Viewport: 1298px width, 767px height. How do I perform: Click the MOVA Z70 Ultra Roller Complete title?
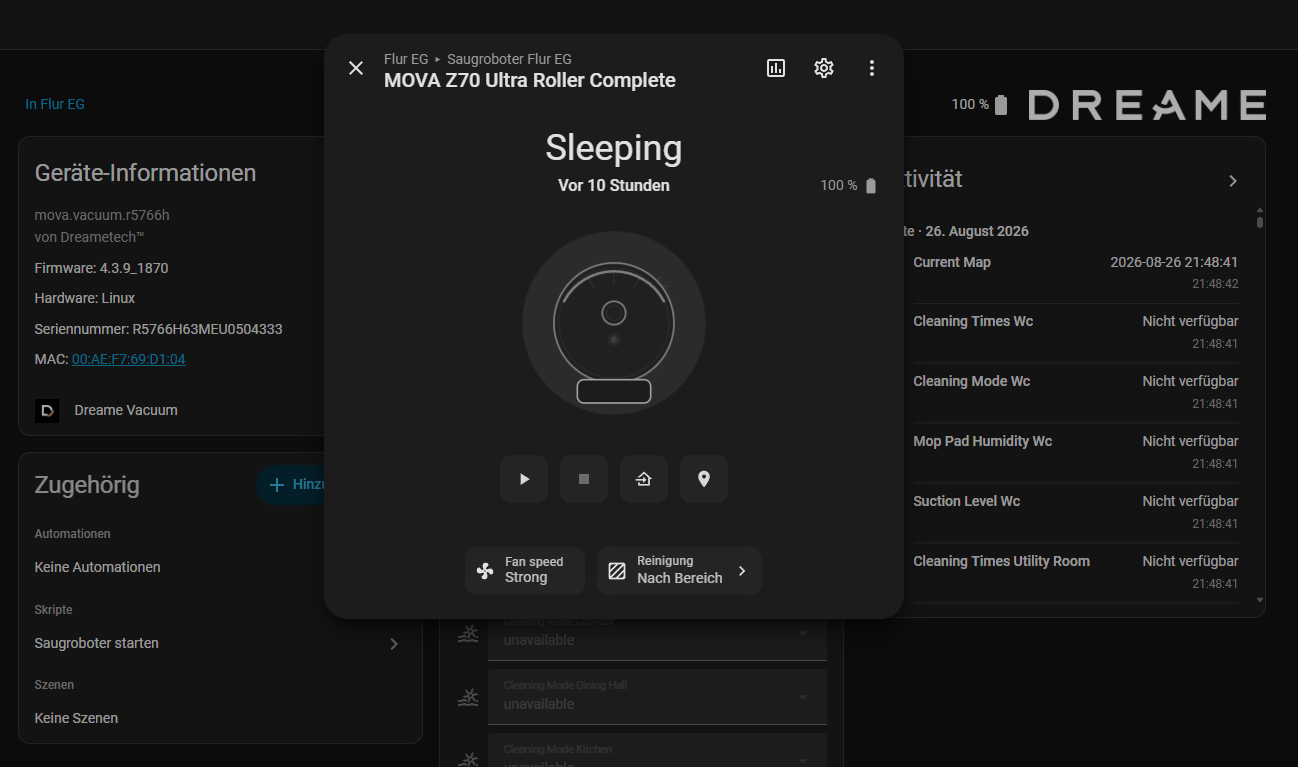(x=530, y=80)
